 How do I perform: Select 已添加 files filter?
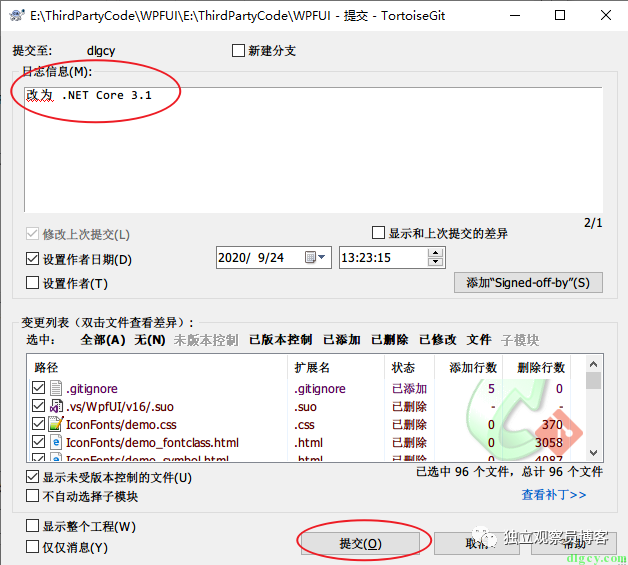(342, 340)
